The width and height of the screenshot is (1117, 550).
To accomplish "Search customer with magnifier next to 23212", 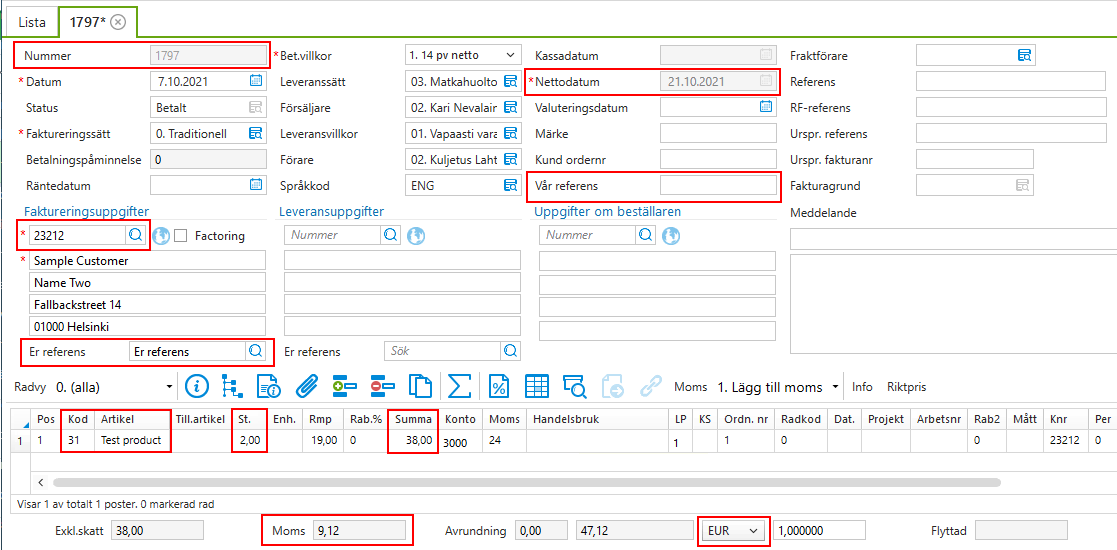I will [135, 235].
